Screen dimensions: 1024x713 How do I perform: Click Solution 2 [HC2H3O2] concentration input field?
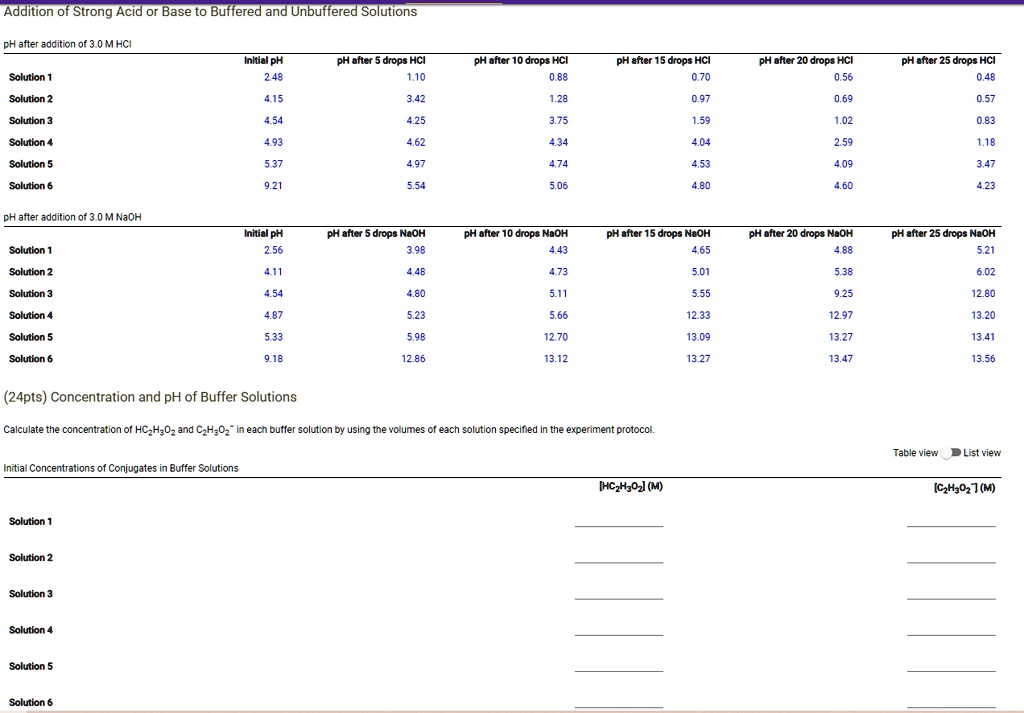pos(618,556)
